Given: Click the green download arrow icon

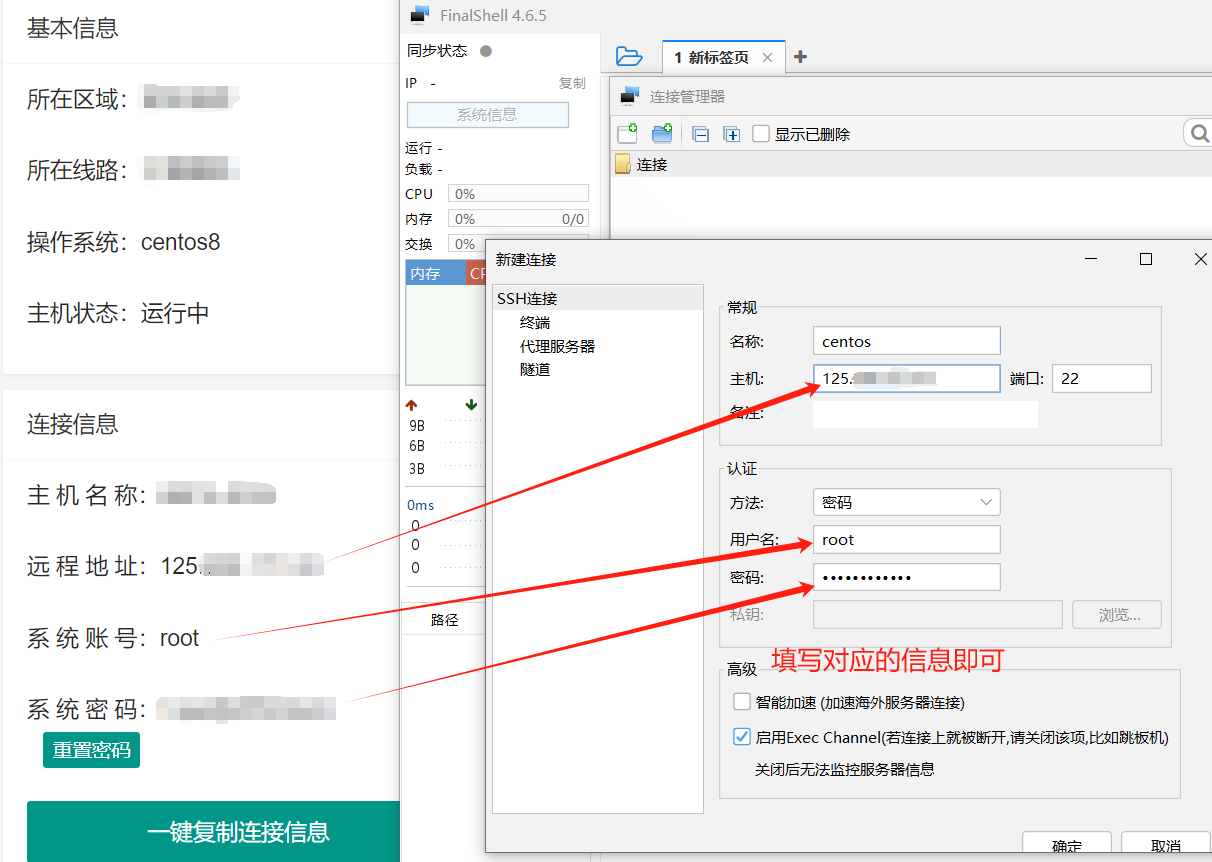Looking at the screenshot, I should coord(472,405).
